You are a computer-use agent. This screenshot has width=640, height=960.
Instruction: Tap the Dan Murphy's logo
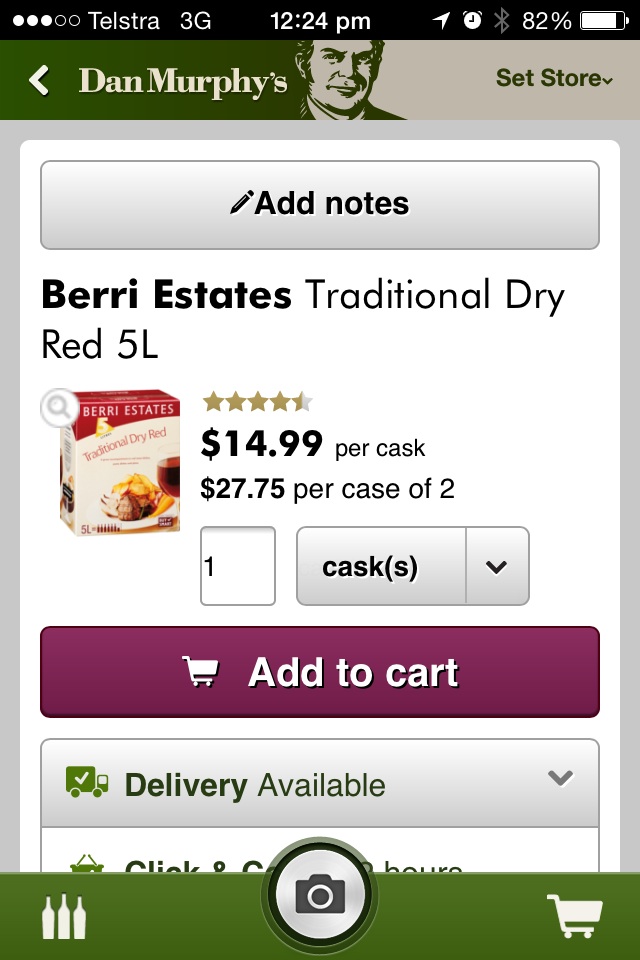[183, 81]
